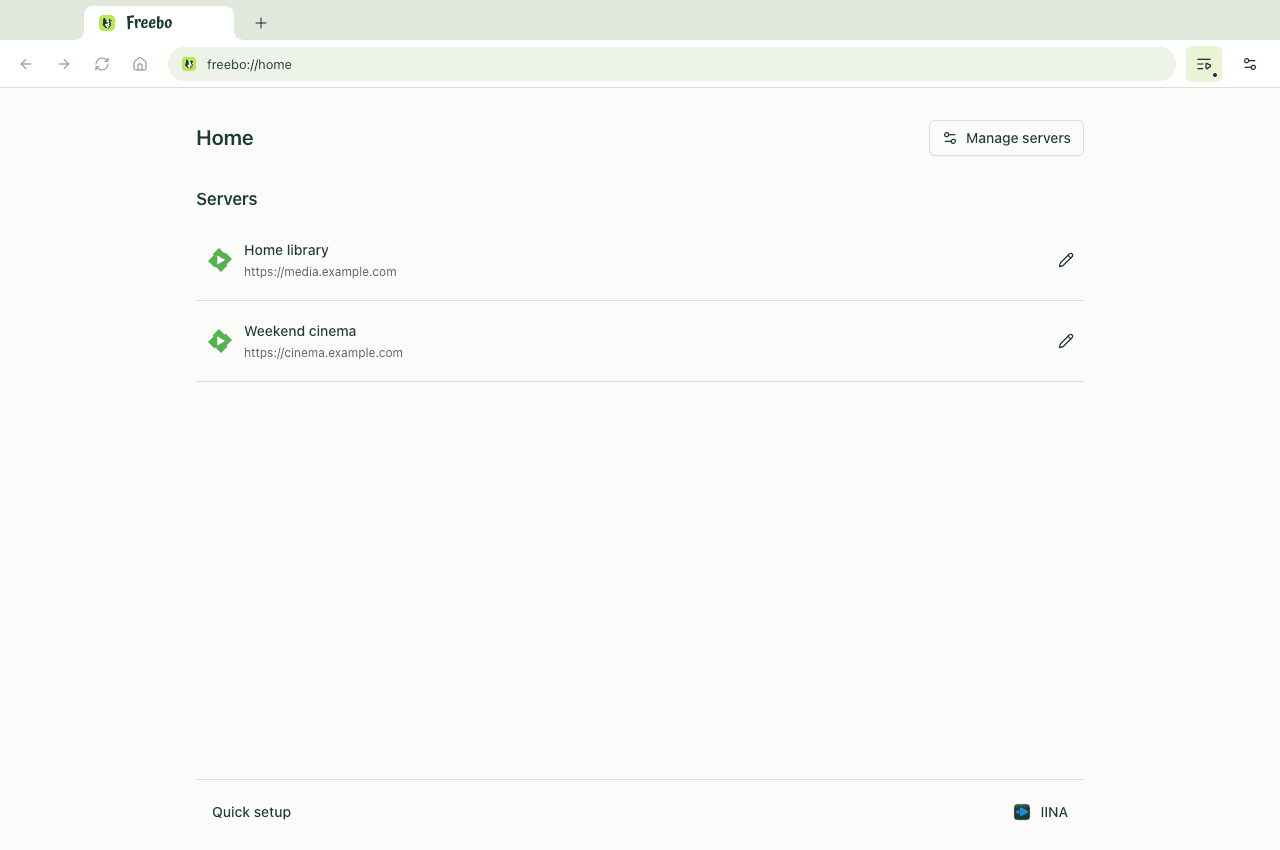The width and height of the screenshot is (1280, 850).
Task: Click the https://media.example.com URL text
Action: [320, 272]
